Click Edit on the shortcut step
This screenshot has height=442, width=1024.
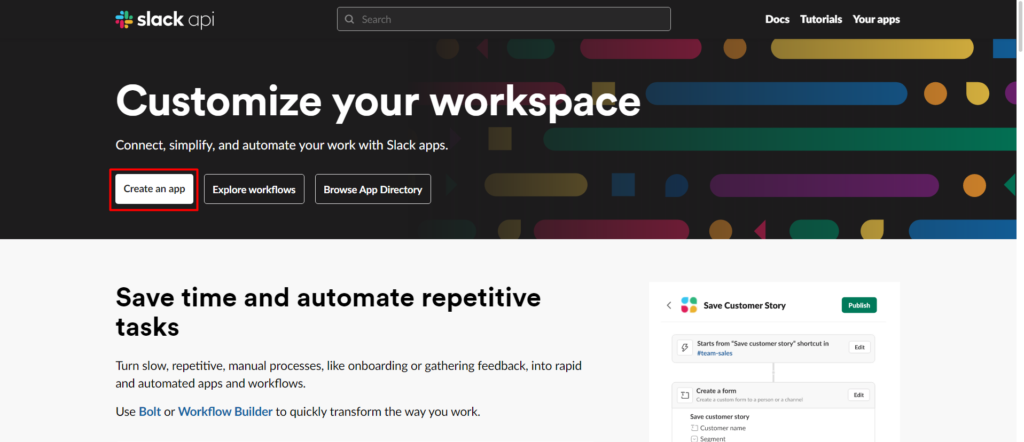point(859,347)
